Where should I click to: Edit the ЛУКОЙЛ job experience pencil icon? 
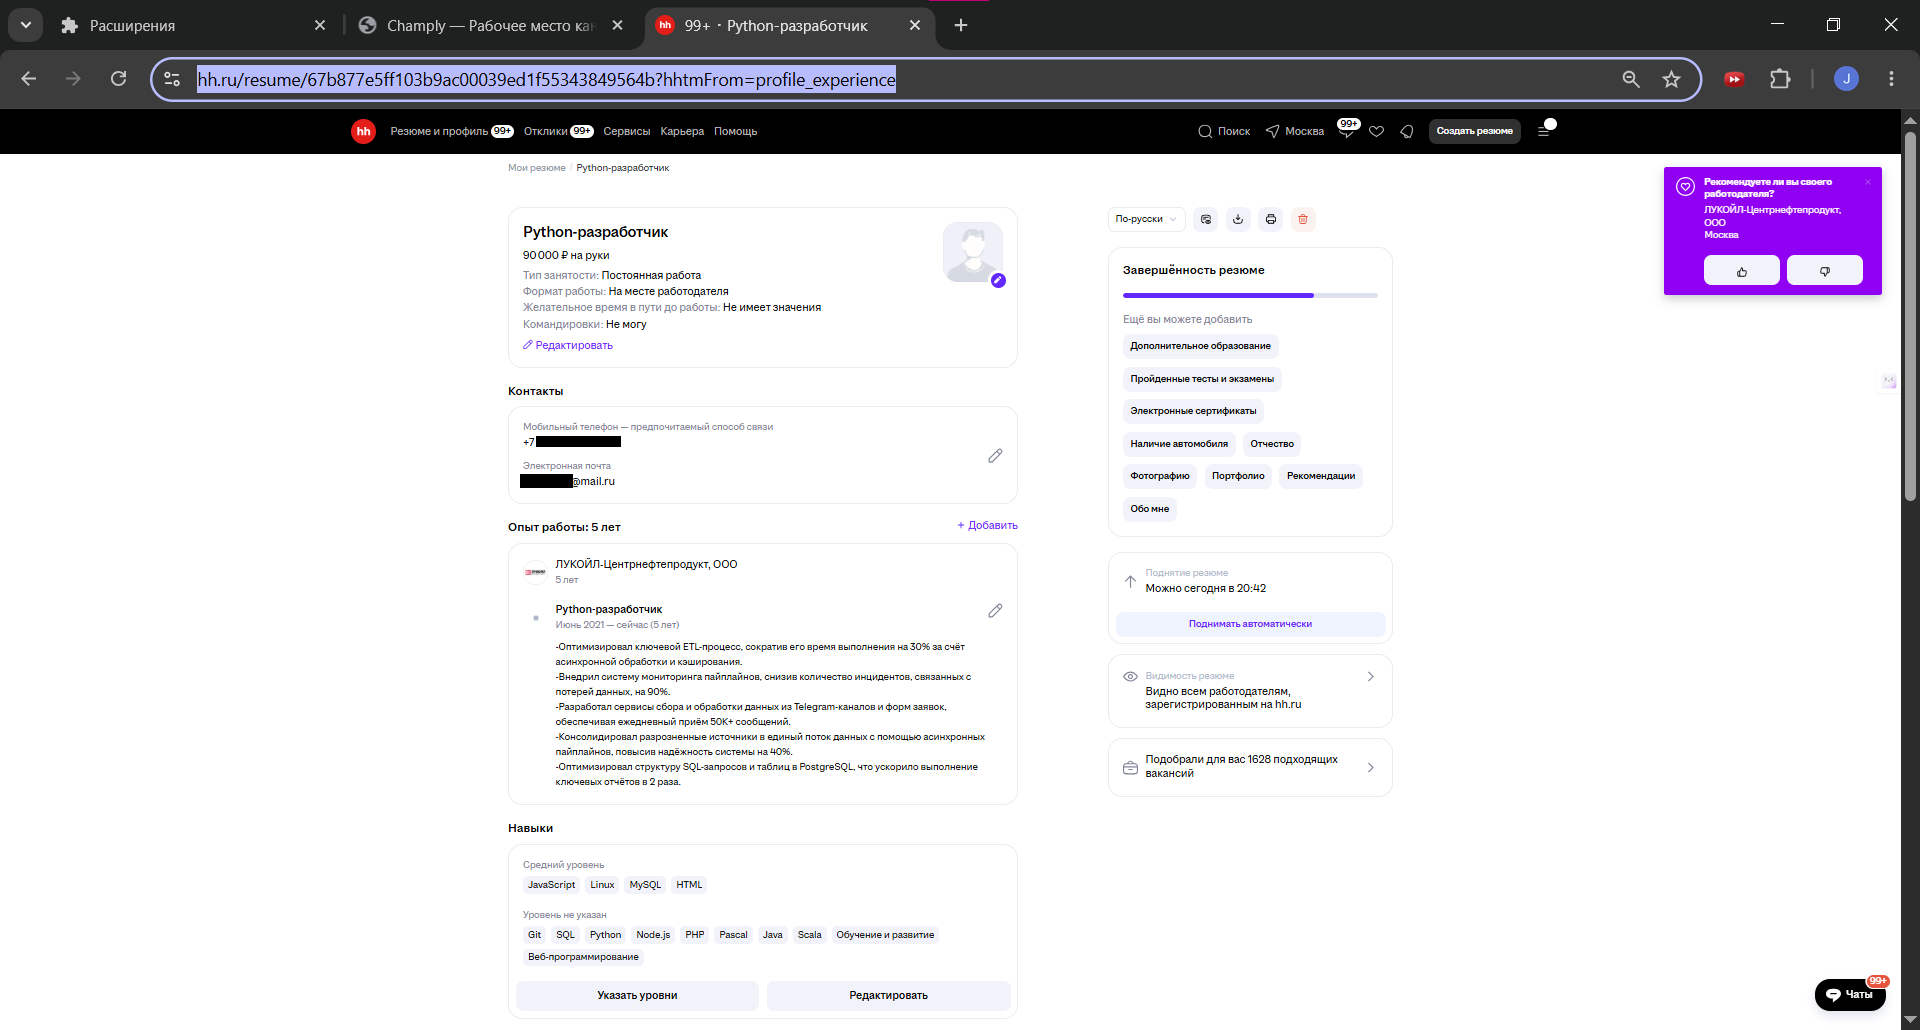pyautogui.click(x=995, y=610)
